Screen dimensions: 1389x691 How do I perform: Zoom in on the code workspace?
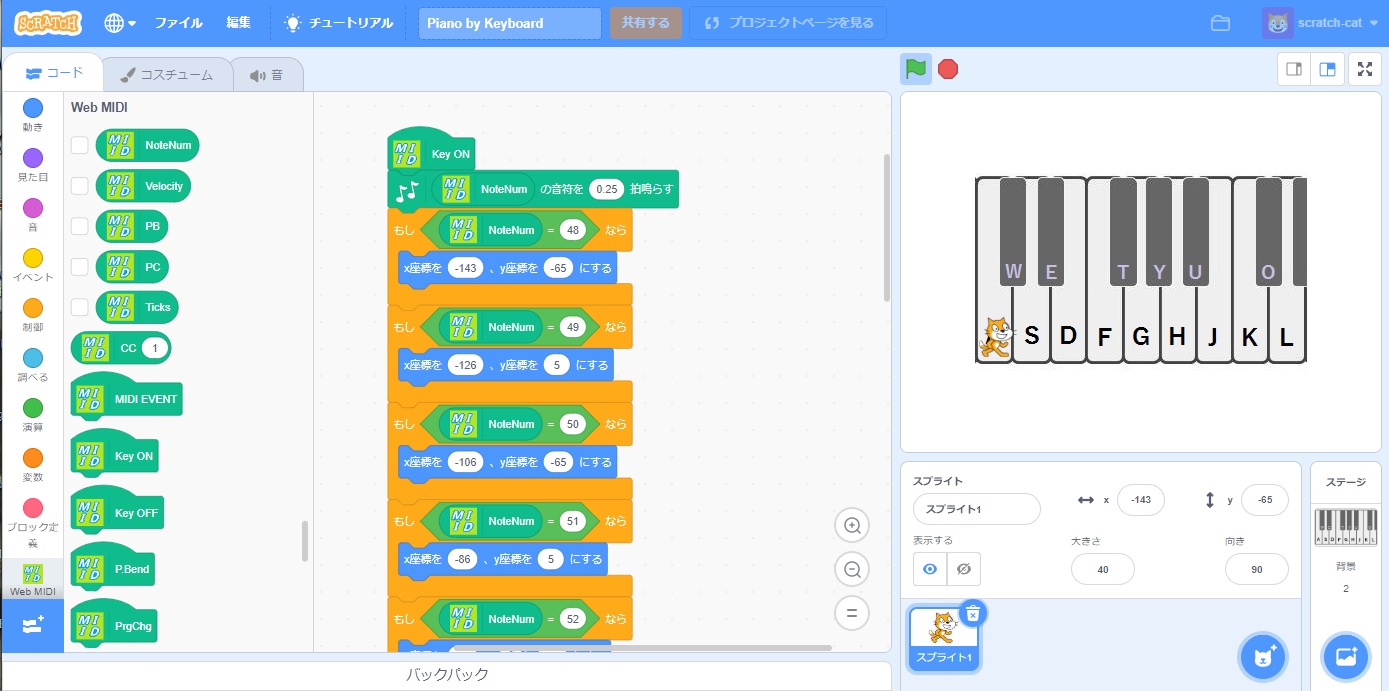pos(852,525)
